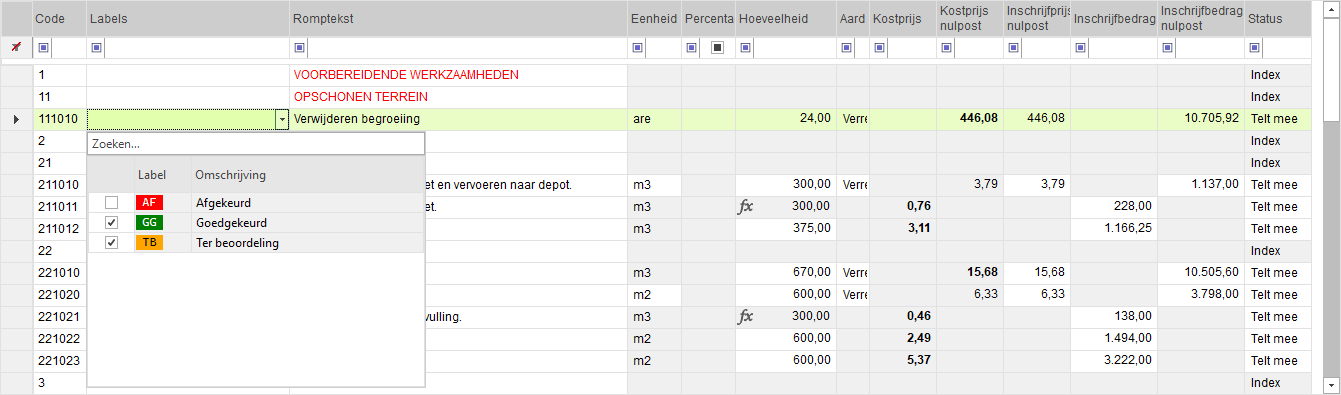Click the fx formula icon in row 211011
The height and width of the screenshot is (395, 1341).
click(x=746, y=207)
